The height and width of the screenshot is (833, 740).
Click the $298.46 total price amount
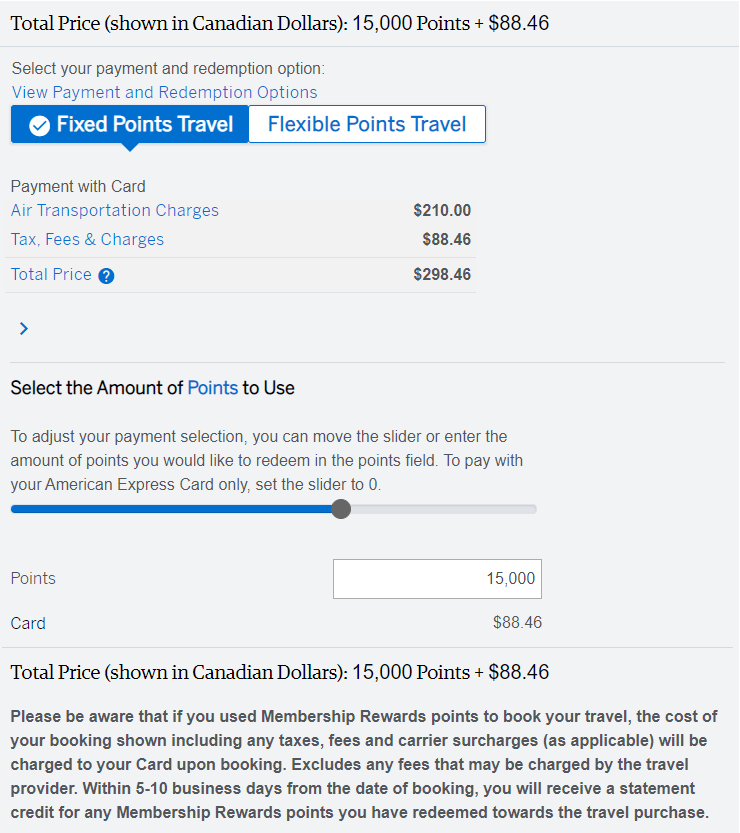[x=441, y=274]
